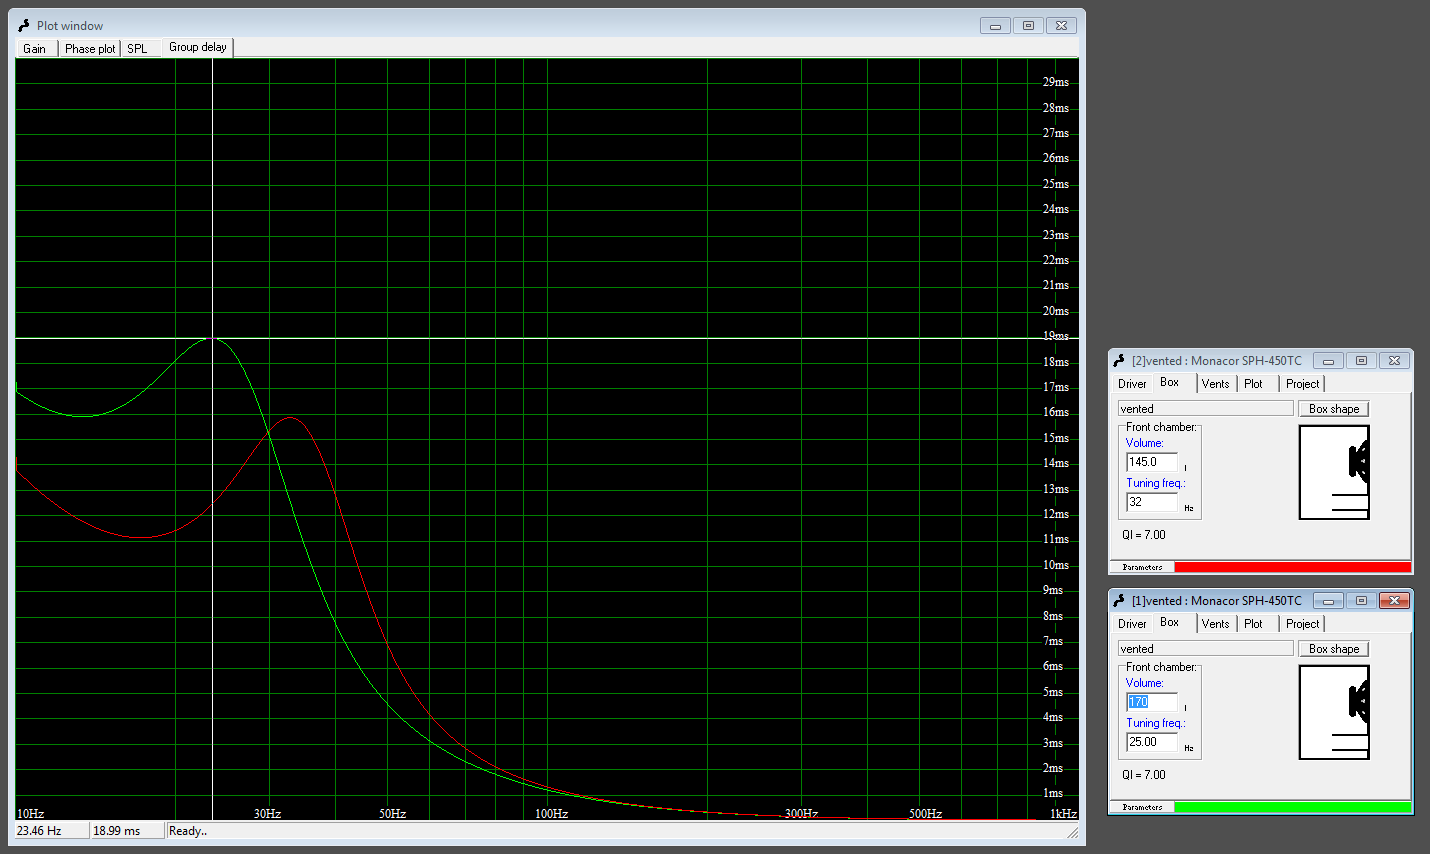This screenshot has height=854, width=1430.
Task: Switch to the Gain tab in Plot window
Action: click(35, 48)
